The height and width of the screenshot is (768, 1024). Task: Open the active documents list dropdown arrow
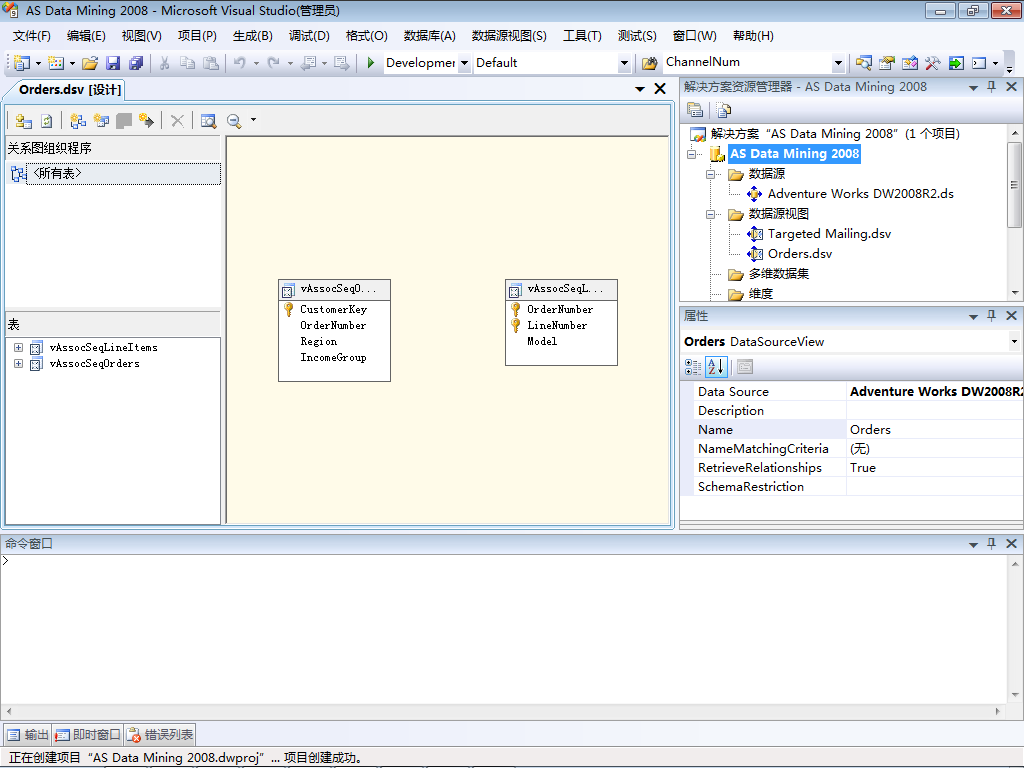640,89
